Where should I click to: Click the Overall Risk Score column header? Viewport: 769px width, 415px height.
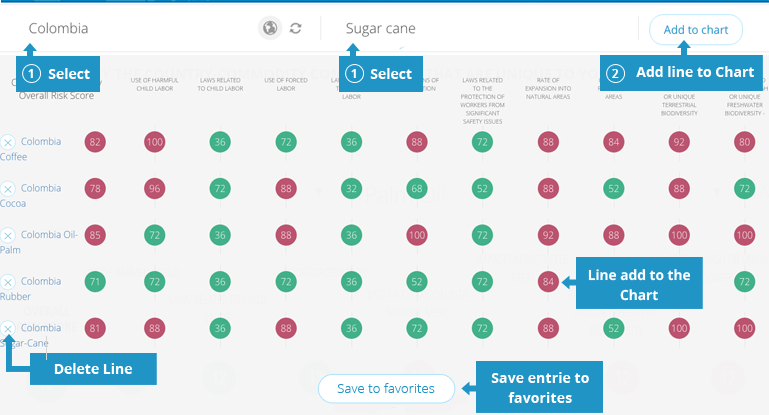(56, 96)
